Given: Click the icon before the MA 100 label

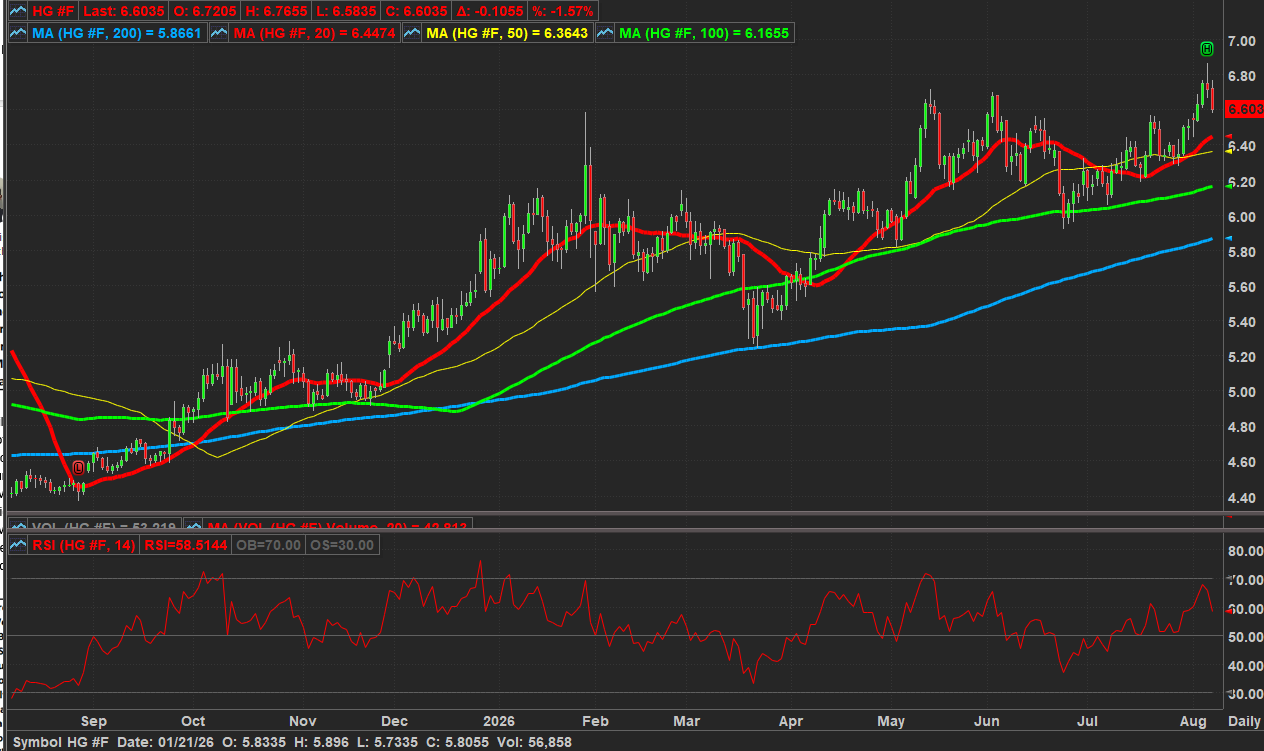Looking at the screenshot, I should 604,33.
